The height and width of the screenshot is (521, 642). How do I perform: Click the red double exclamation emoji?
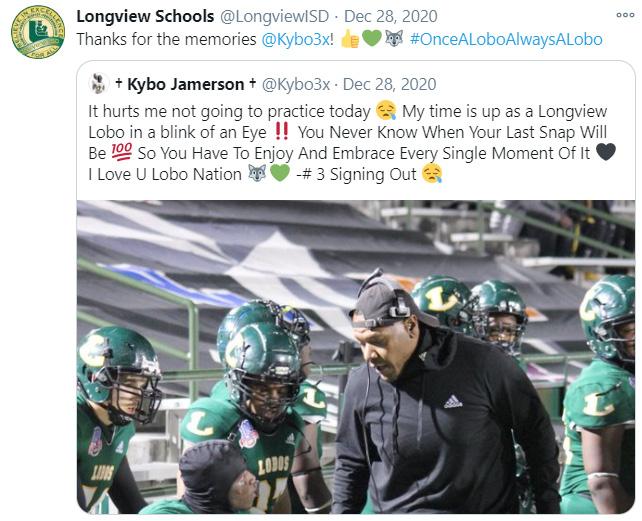point(282,131)
